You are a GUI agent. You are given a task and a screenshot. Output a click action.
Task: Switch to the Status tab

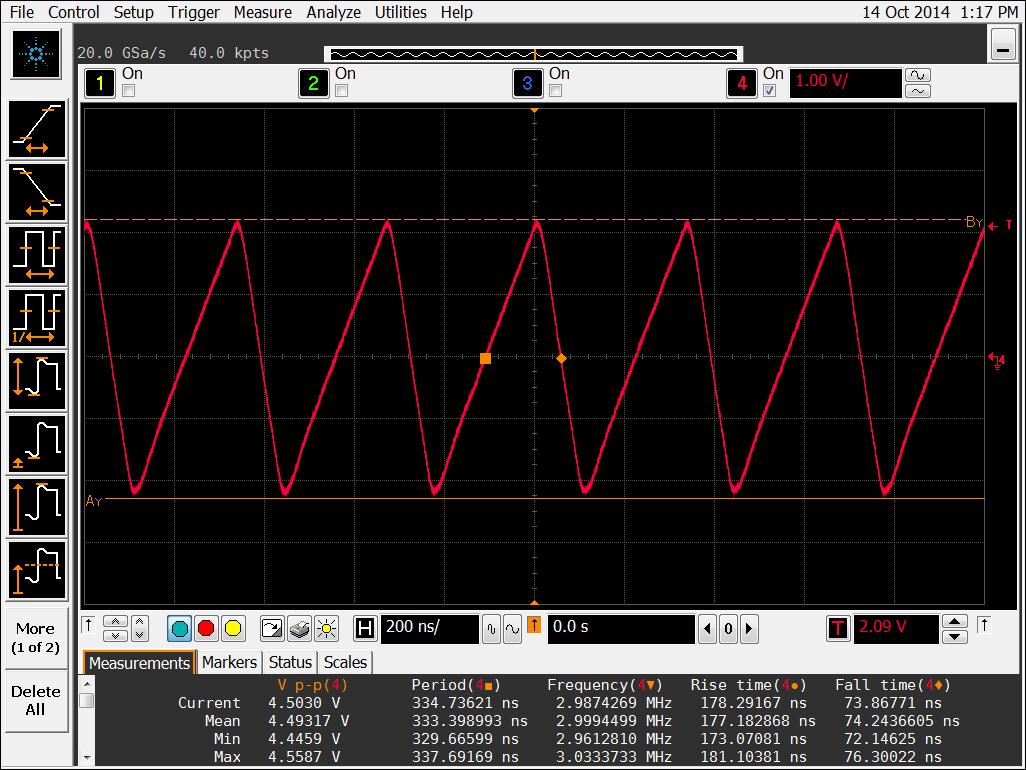pos(290,662)
